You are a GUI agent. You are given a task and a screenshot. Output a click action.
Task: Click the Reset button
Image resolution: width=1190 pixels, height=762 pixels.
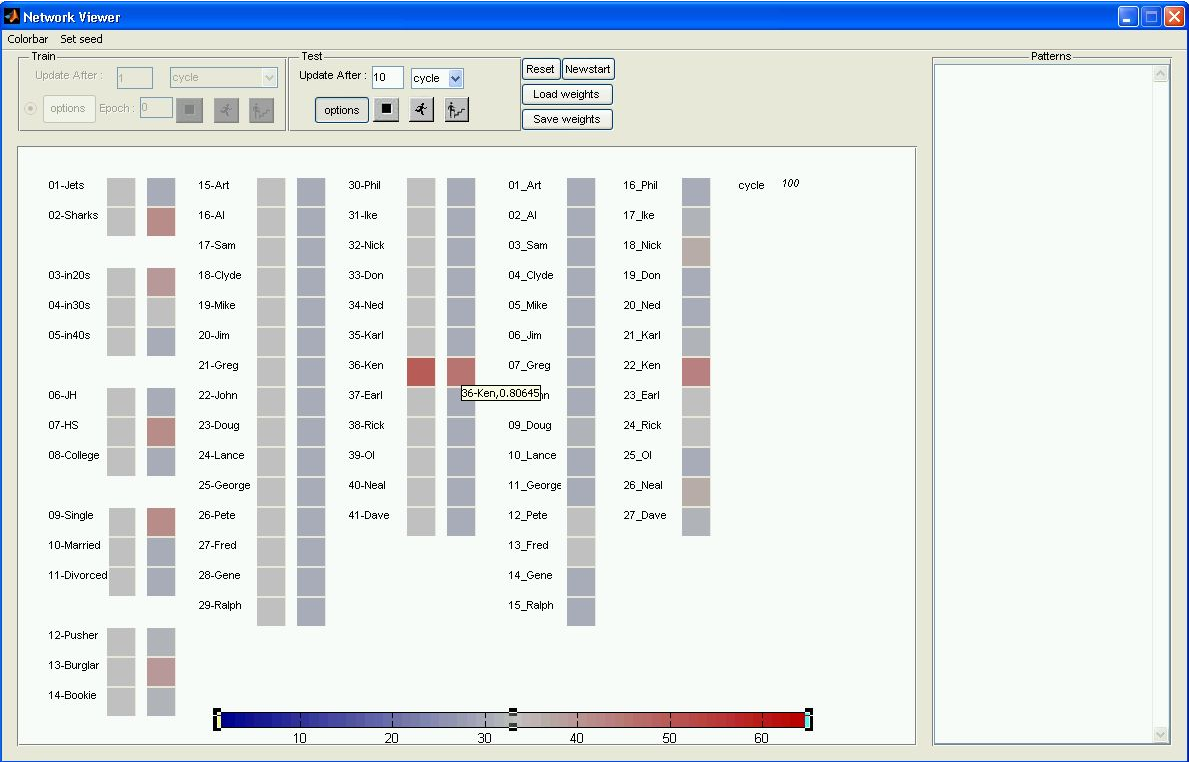(x=540, y=69)
